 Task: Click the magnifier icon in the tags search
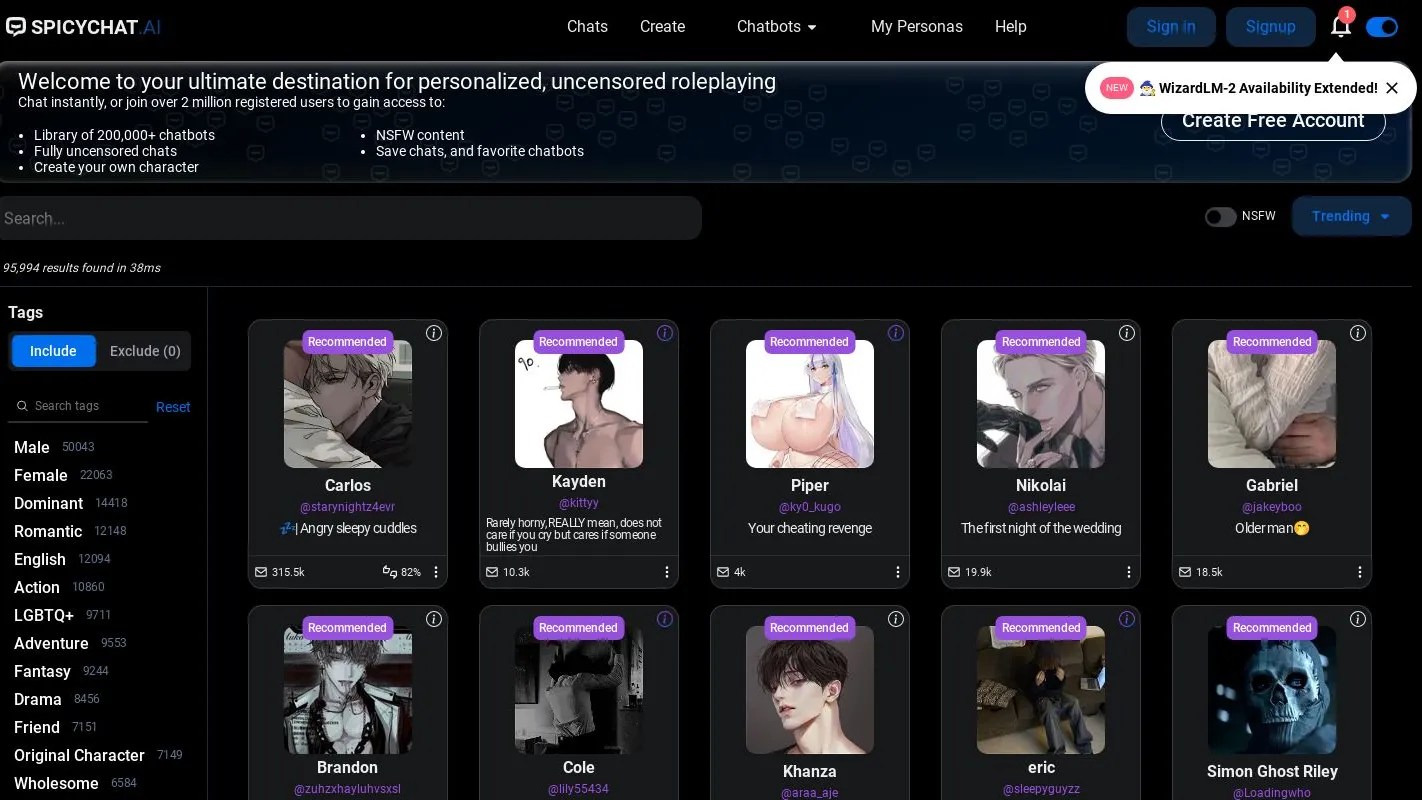(22, 405)
